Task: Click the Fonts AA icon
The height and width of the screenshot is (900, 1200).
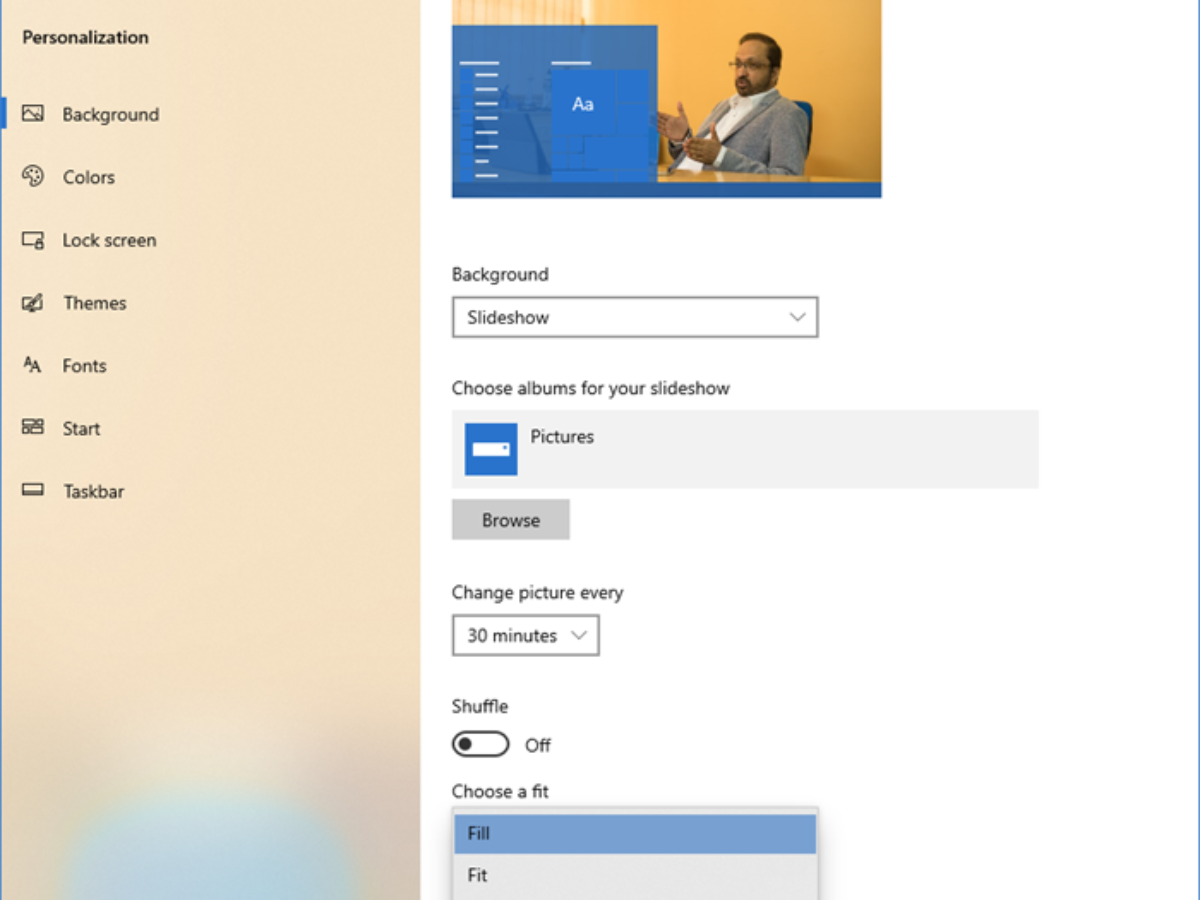Action: (33, 365)
